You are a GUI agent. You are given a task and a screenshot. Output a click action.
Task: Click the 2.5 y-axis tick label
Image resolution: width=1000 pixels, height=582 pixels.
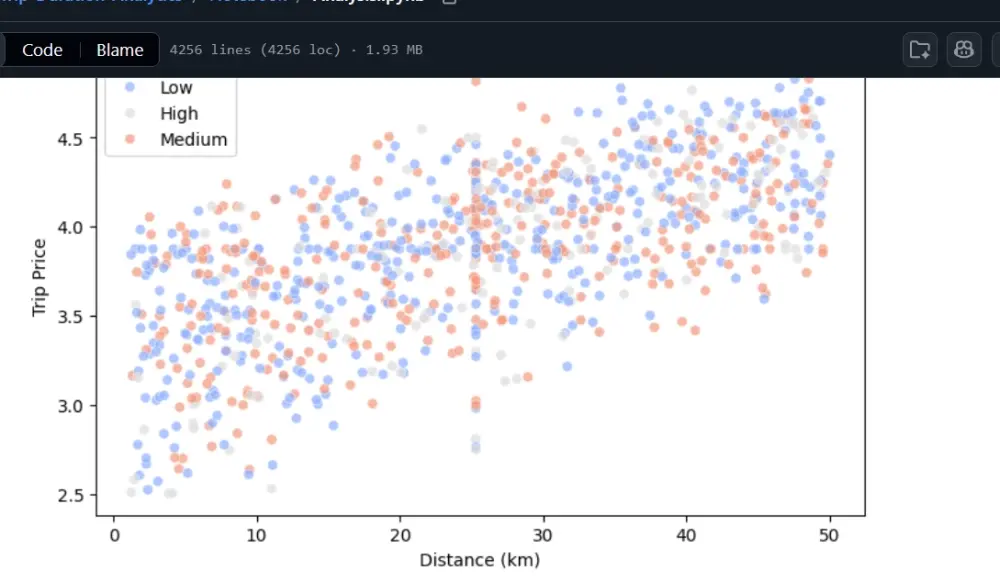pos(70,495)
